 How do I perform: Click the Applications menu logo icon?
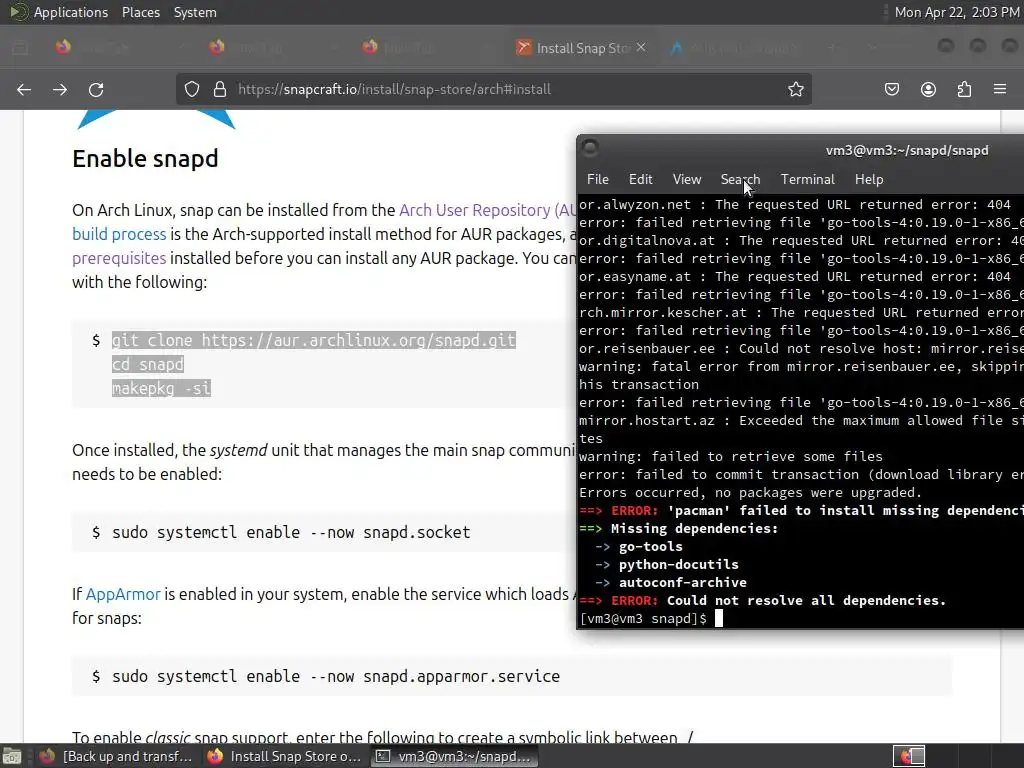tap(19, 12)
